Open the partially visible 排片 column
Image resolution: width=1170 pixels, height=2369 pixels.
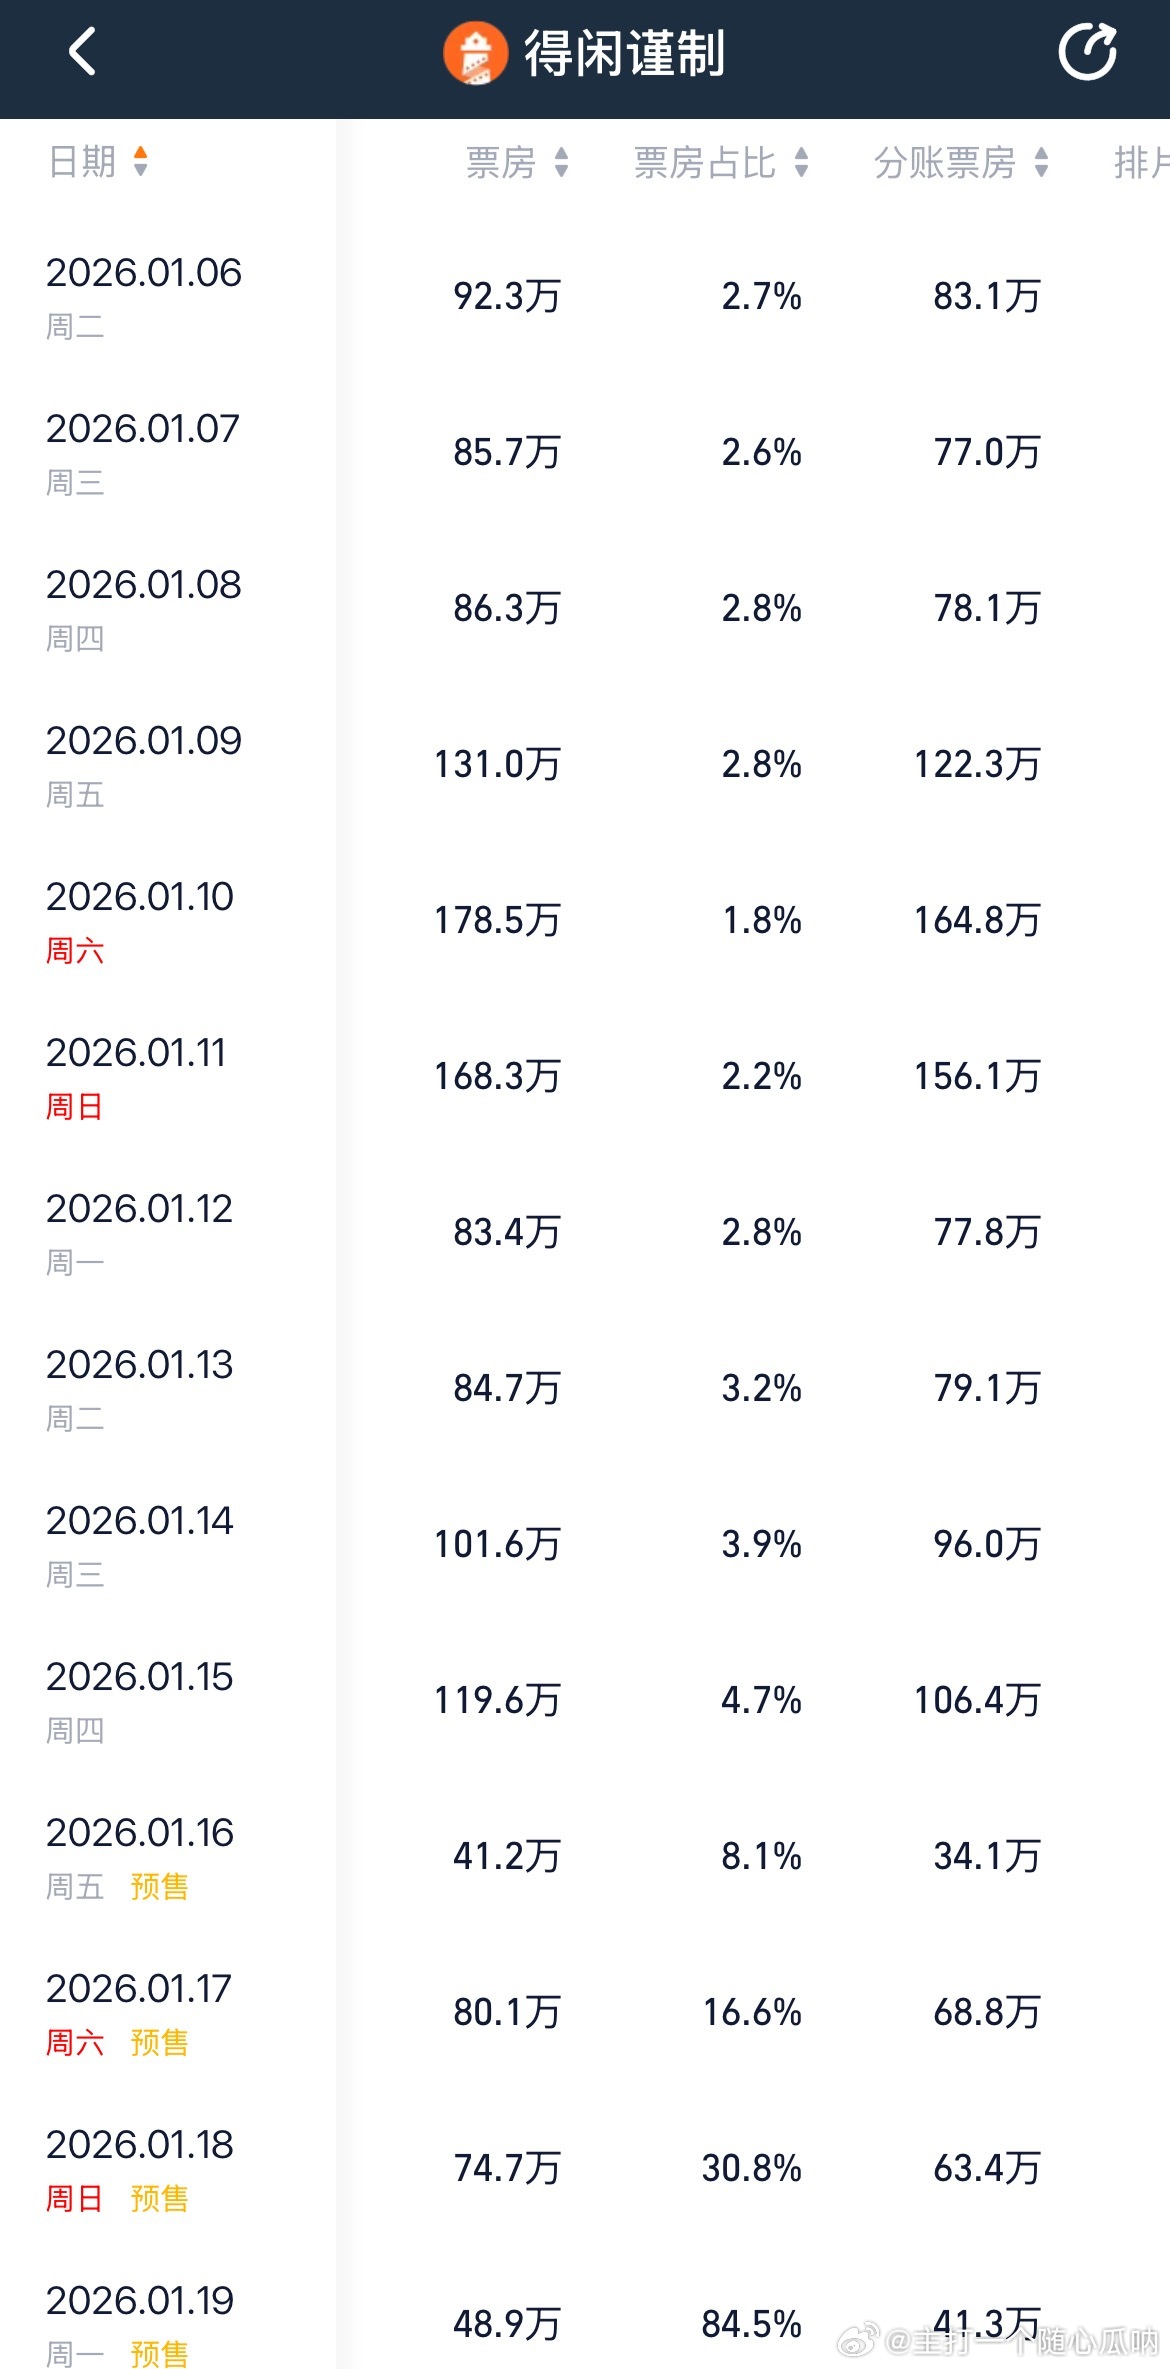[1141, 162]
